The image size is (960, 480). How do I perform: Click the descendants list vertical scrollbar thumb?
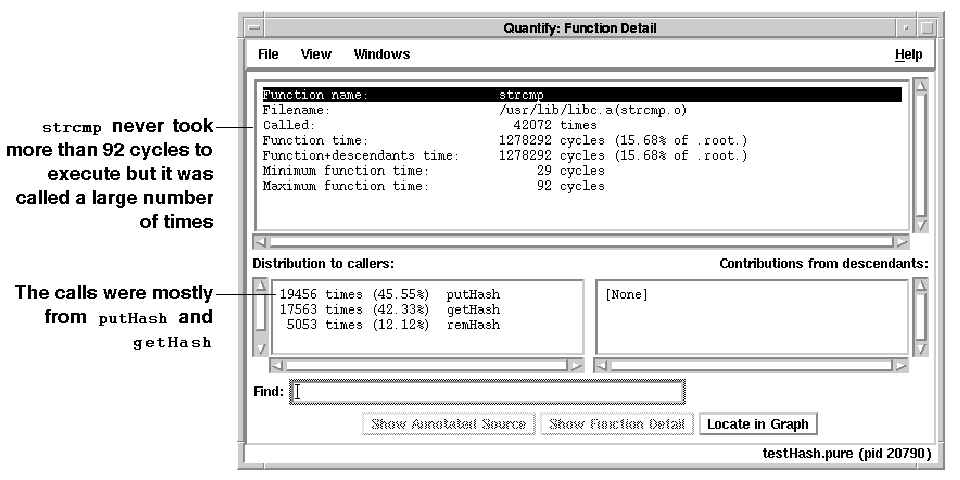[x=921, y=317]
